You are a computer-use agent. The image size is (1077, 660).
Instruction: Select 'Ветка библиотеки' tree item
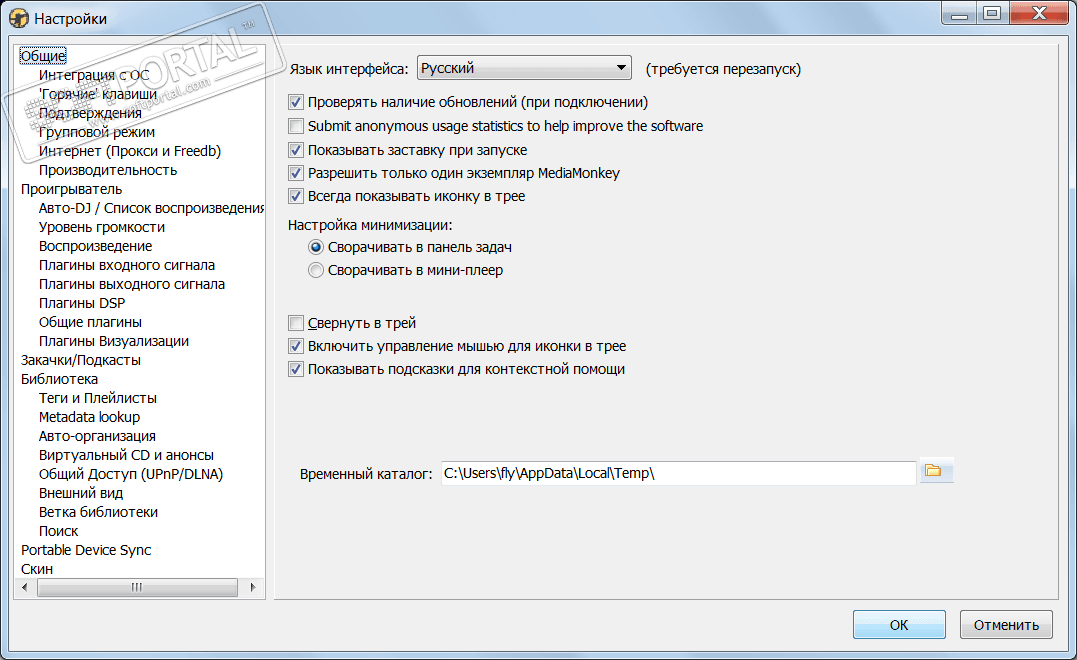click(x=98, y=512)
